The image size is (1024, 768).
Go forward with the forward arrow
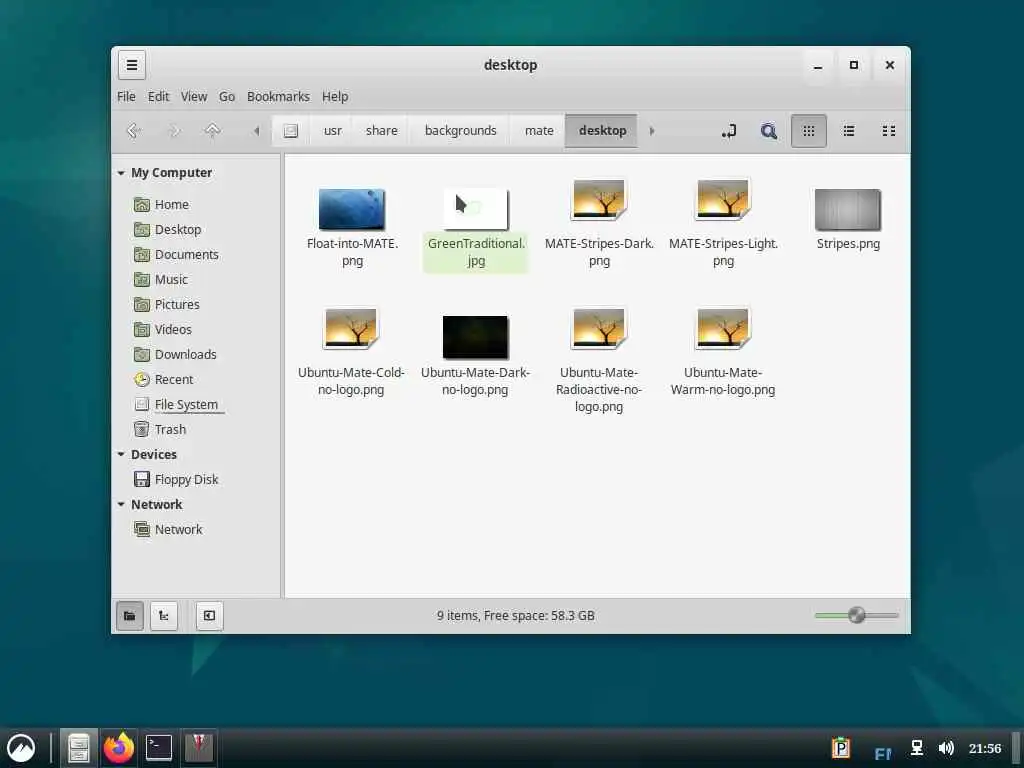[x=174, y=131]
